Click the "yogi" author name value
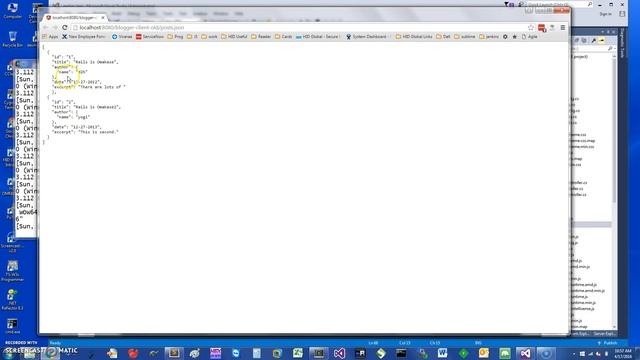The image size is (640, 360). (83, 117)
